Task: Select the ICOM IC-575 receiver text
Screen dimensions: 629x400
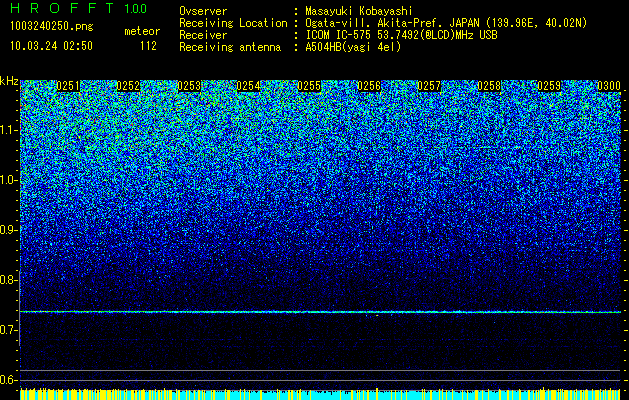Action: [401, 35]
